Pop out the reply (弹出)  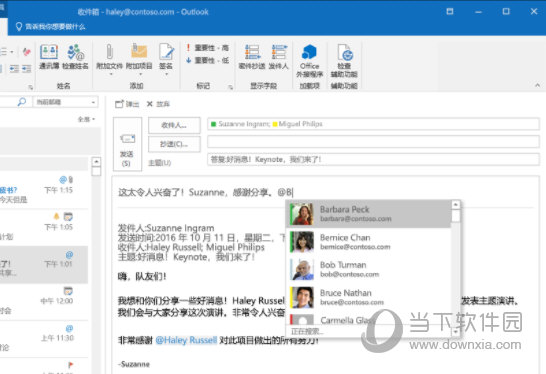[127, 104]
